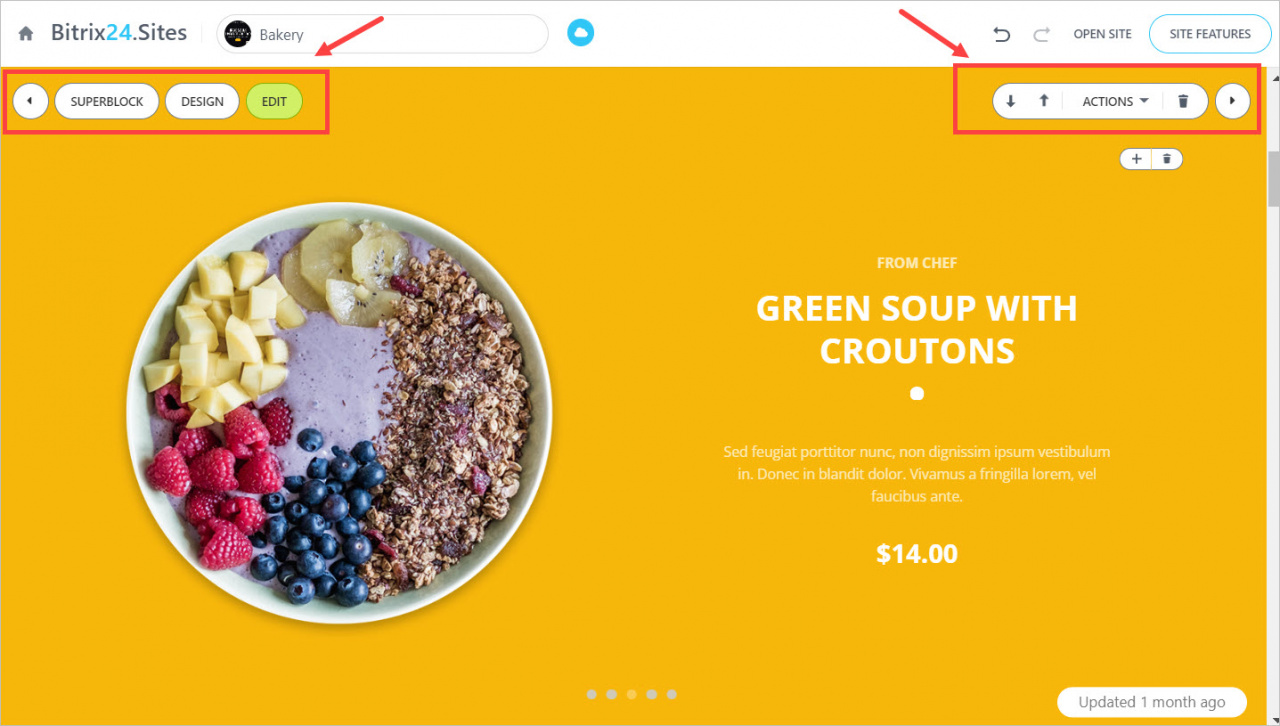The width and height of the screenshot is (1280, 726).
Task: Open the block Design panel
Action: [202, 101]
